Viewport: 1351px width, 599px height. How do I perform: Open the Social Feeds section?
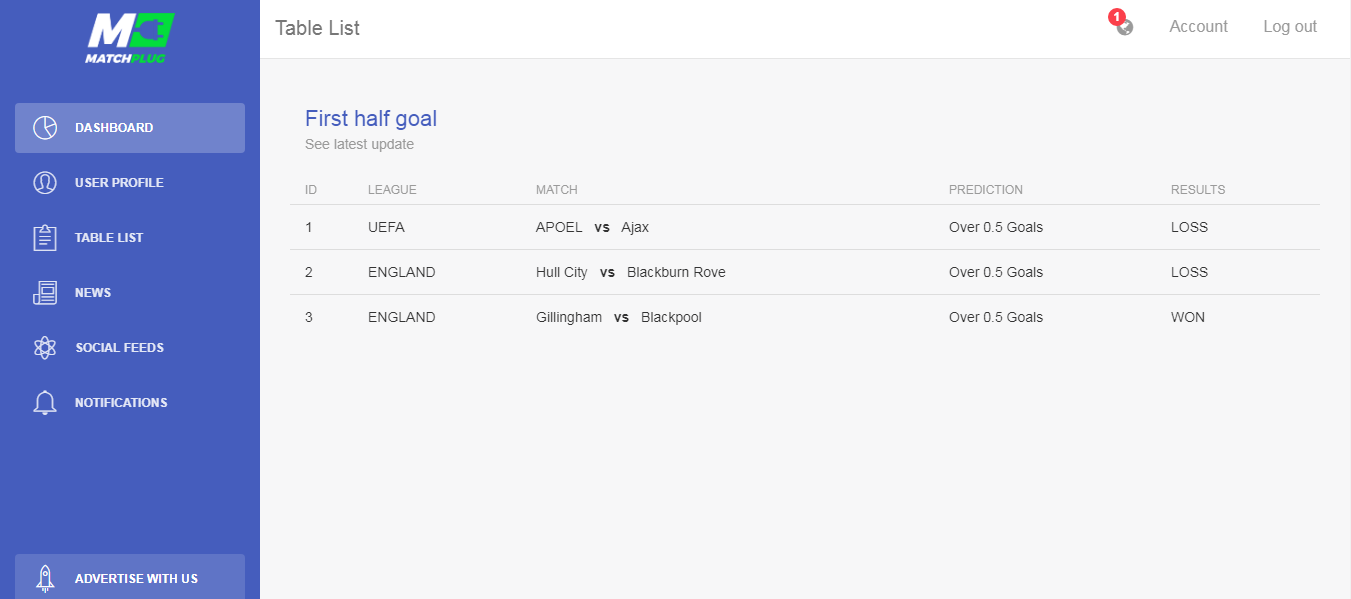point(119,348)
